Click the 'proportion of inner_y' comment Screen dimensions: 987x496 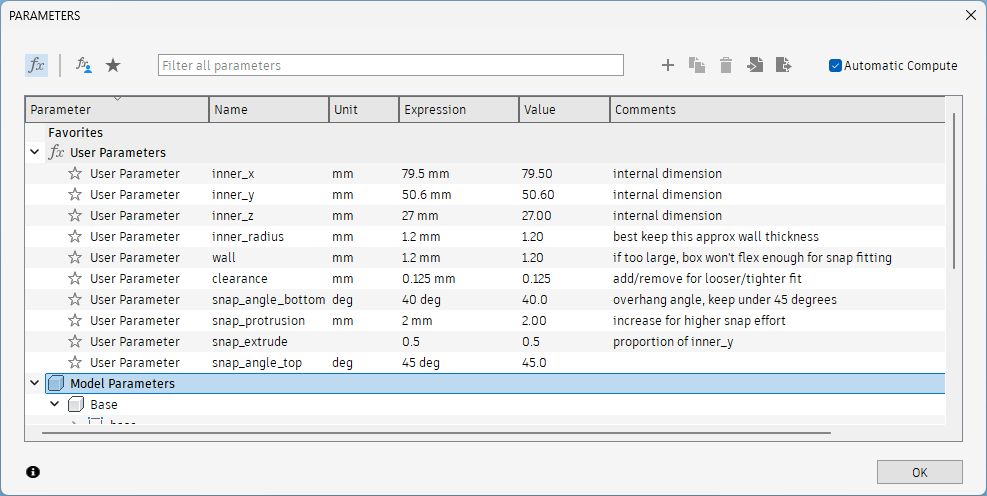point(673,342)
